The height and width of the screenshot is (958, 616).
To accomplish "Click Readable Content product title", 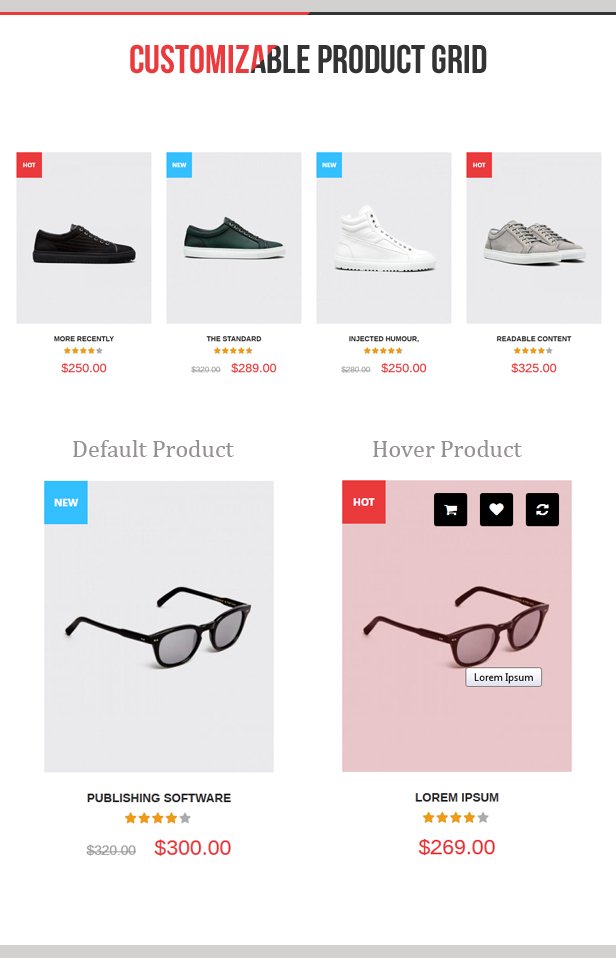I will point(534,338).
